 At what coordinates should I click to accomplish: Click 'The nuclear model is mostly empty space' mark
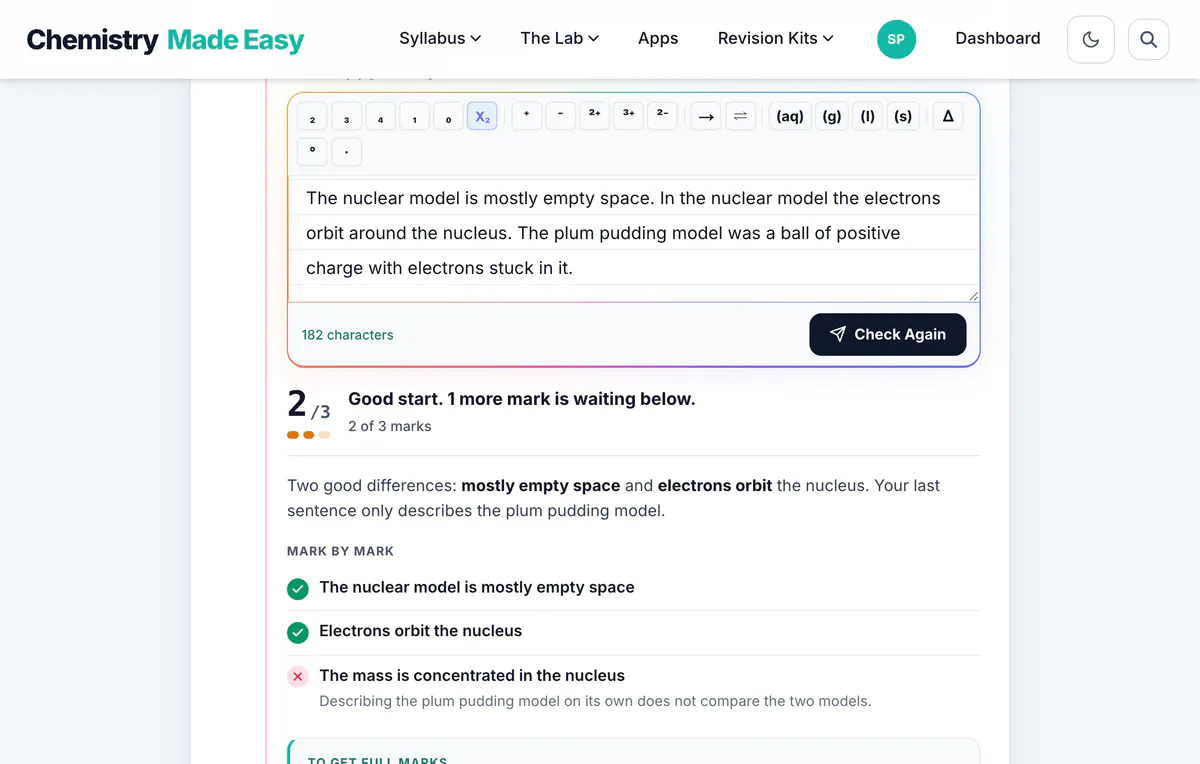477,587
